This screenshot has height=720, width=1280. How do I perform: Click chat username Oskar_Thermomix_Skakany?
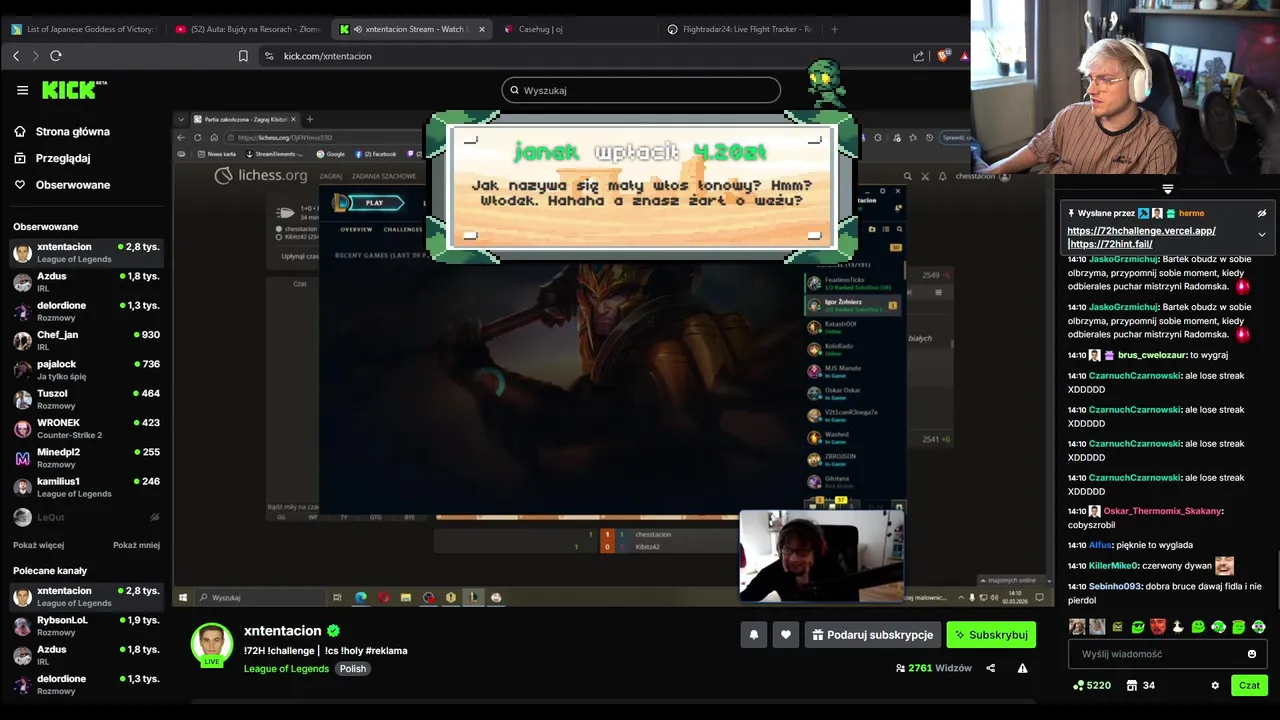1162,511
